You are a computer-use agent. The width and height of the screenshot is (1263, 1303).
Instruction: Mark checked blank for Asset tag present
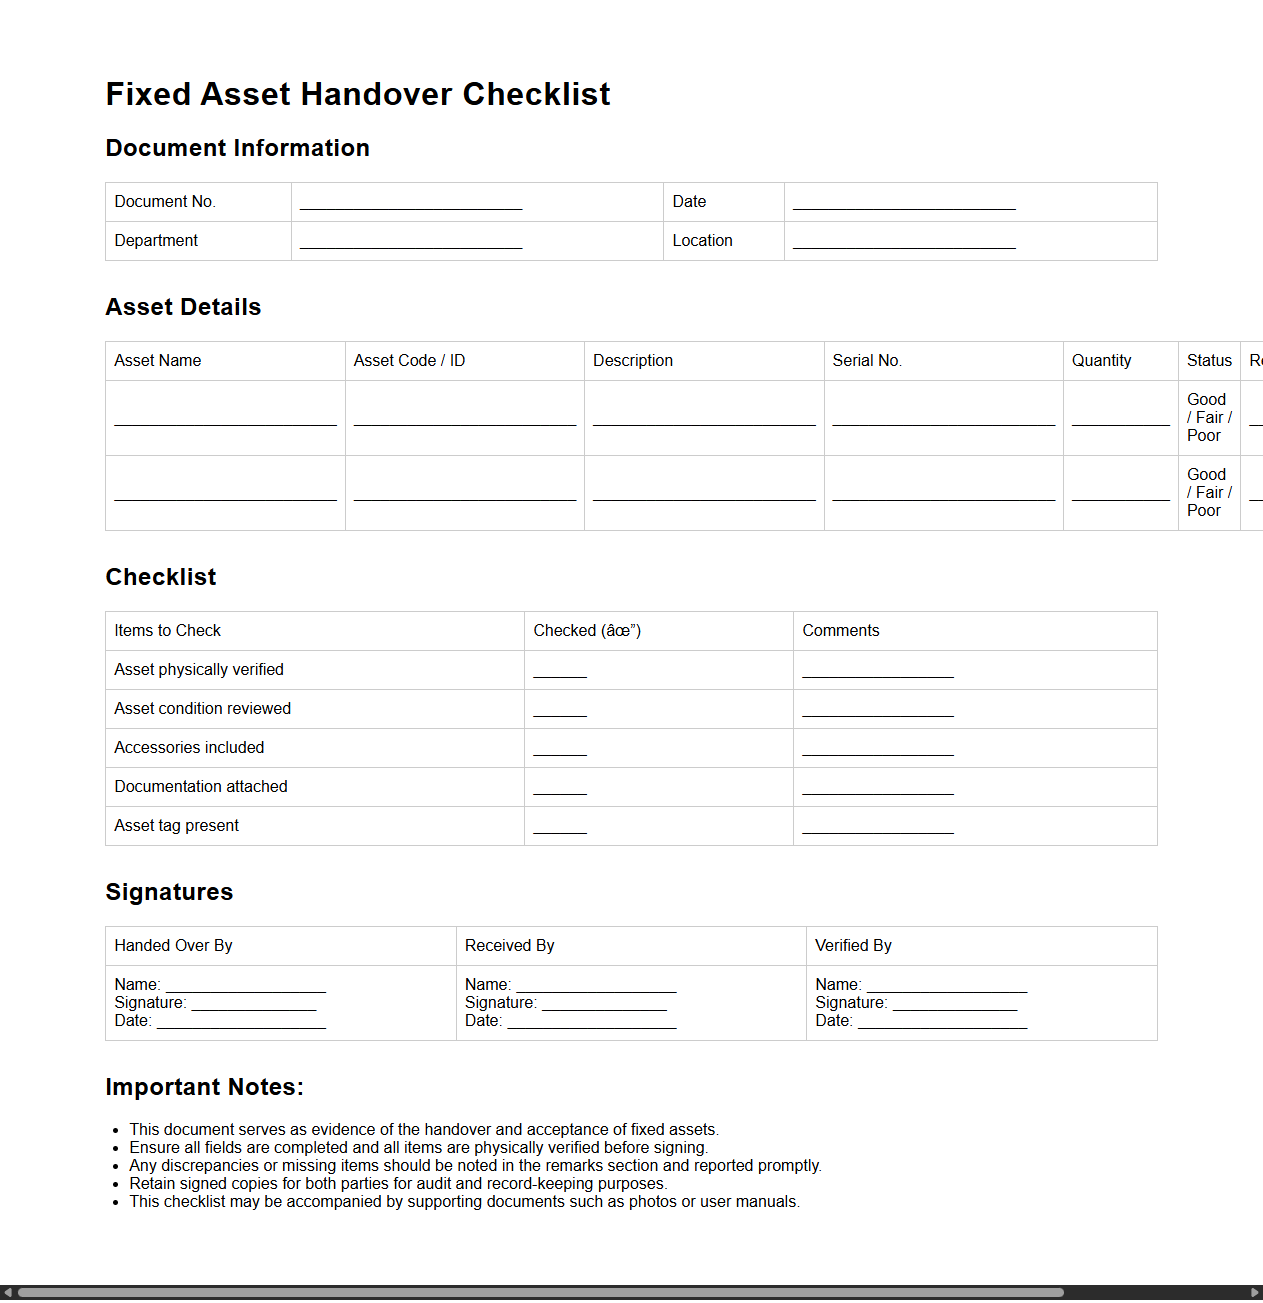(x=559, y=826)
